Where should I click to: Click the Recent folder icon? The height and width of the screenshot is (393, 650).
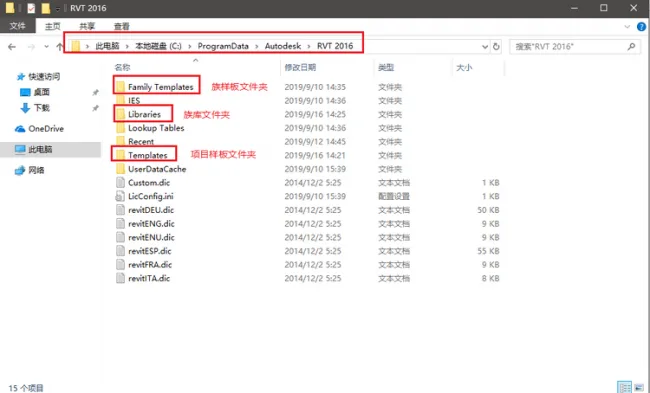tap(120, 141)
